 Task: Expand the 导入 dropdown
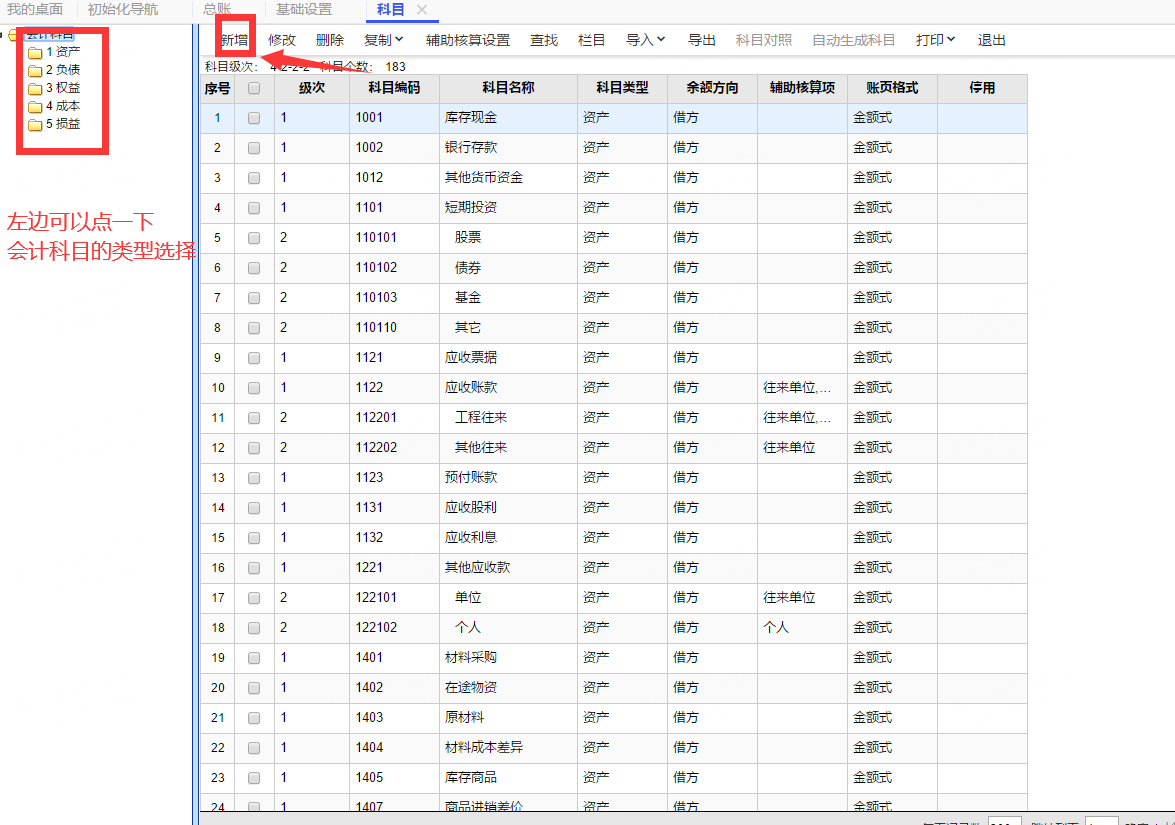tap(645, 40)
